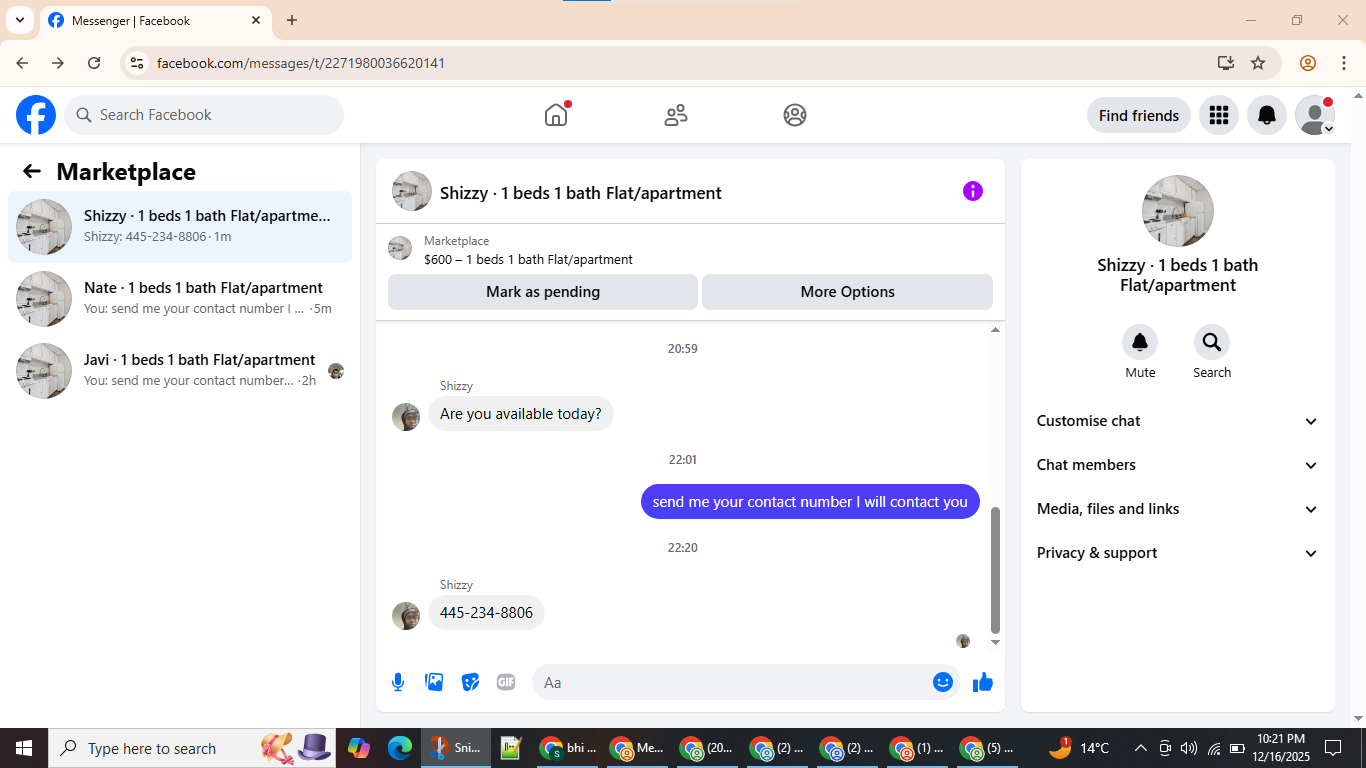Open conversation information purple icon
This screenshot has height=768, width=1366.
coord(973,191)
